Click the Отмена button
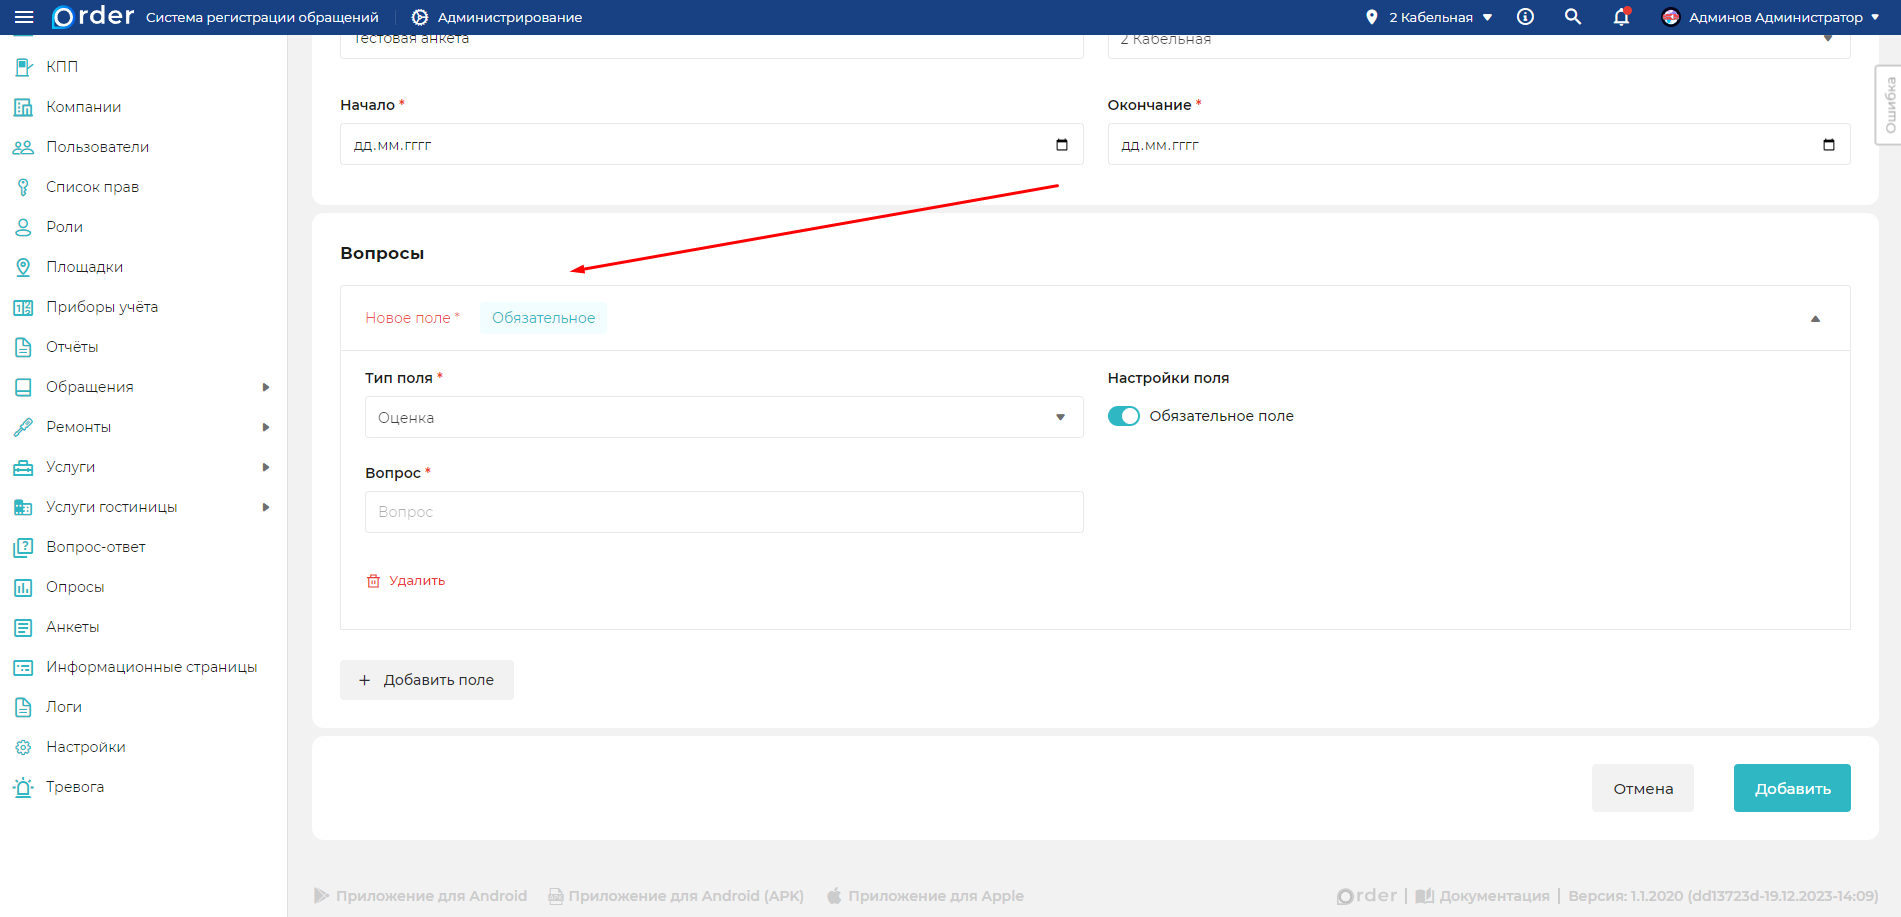This screenshot has width=1901, height=917. pos(1642,788)
